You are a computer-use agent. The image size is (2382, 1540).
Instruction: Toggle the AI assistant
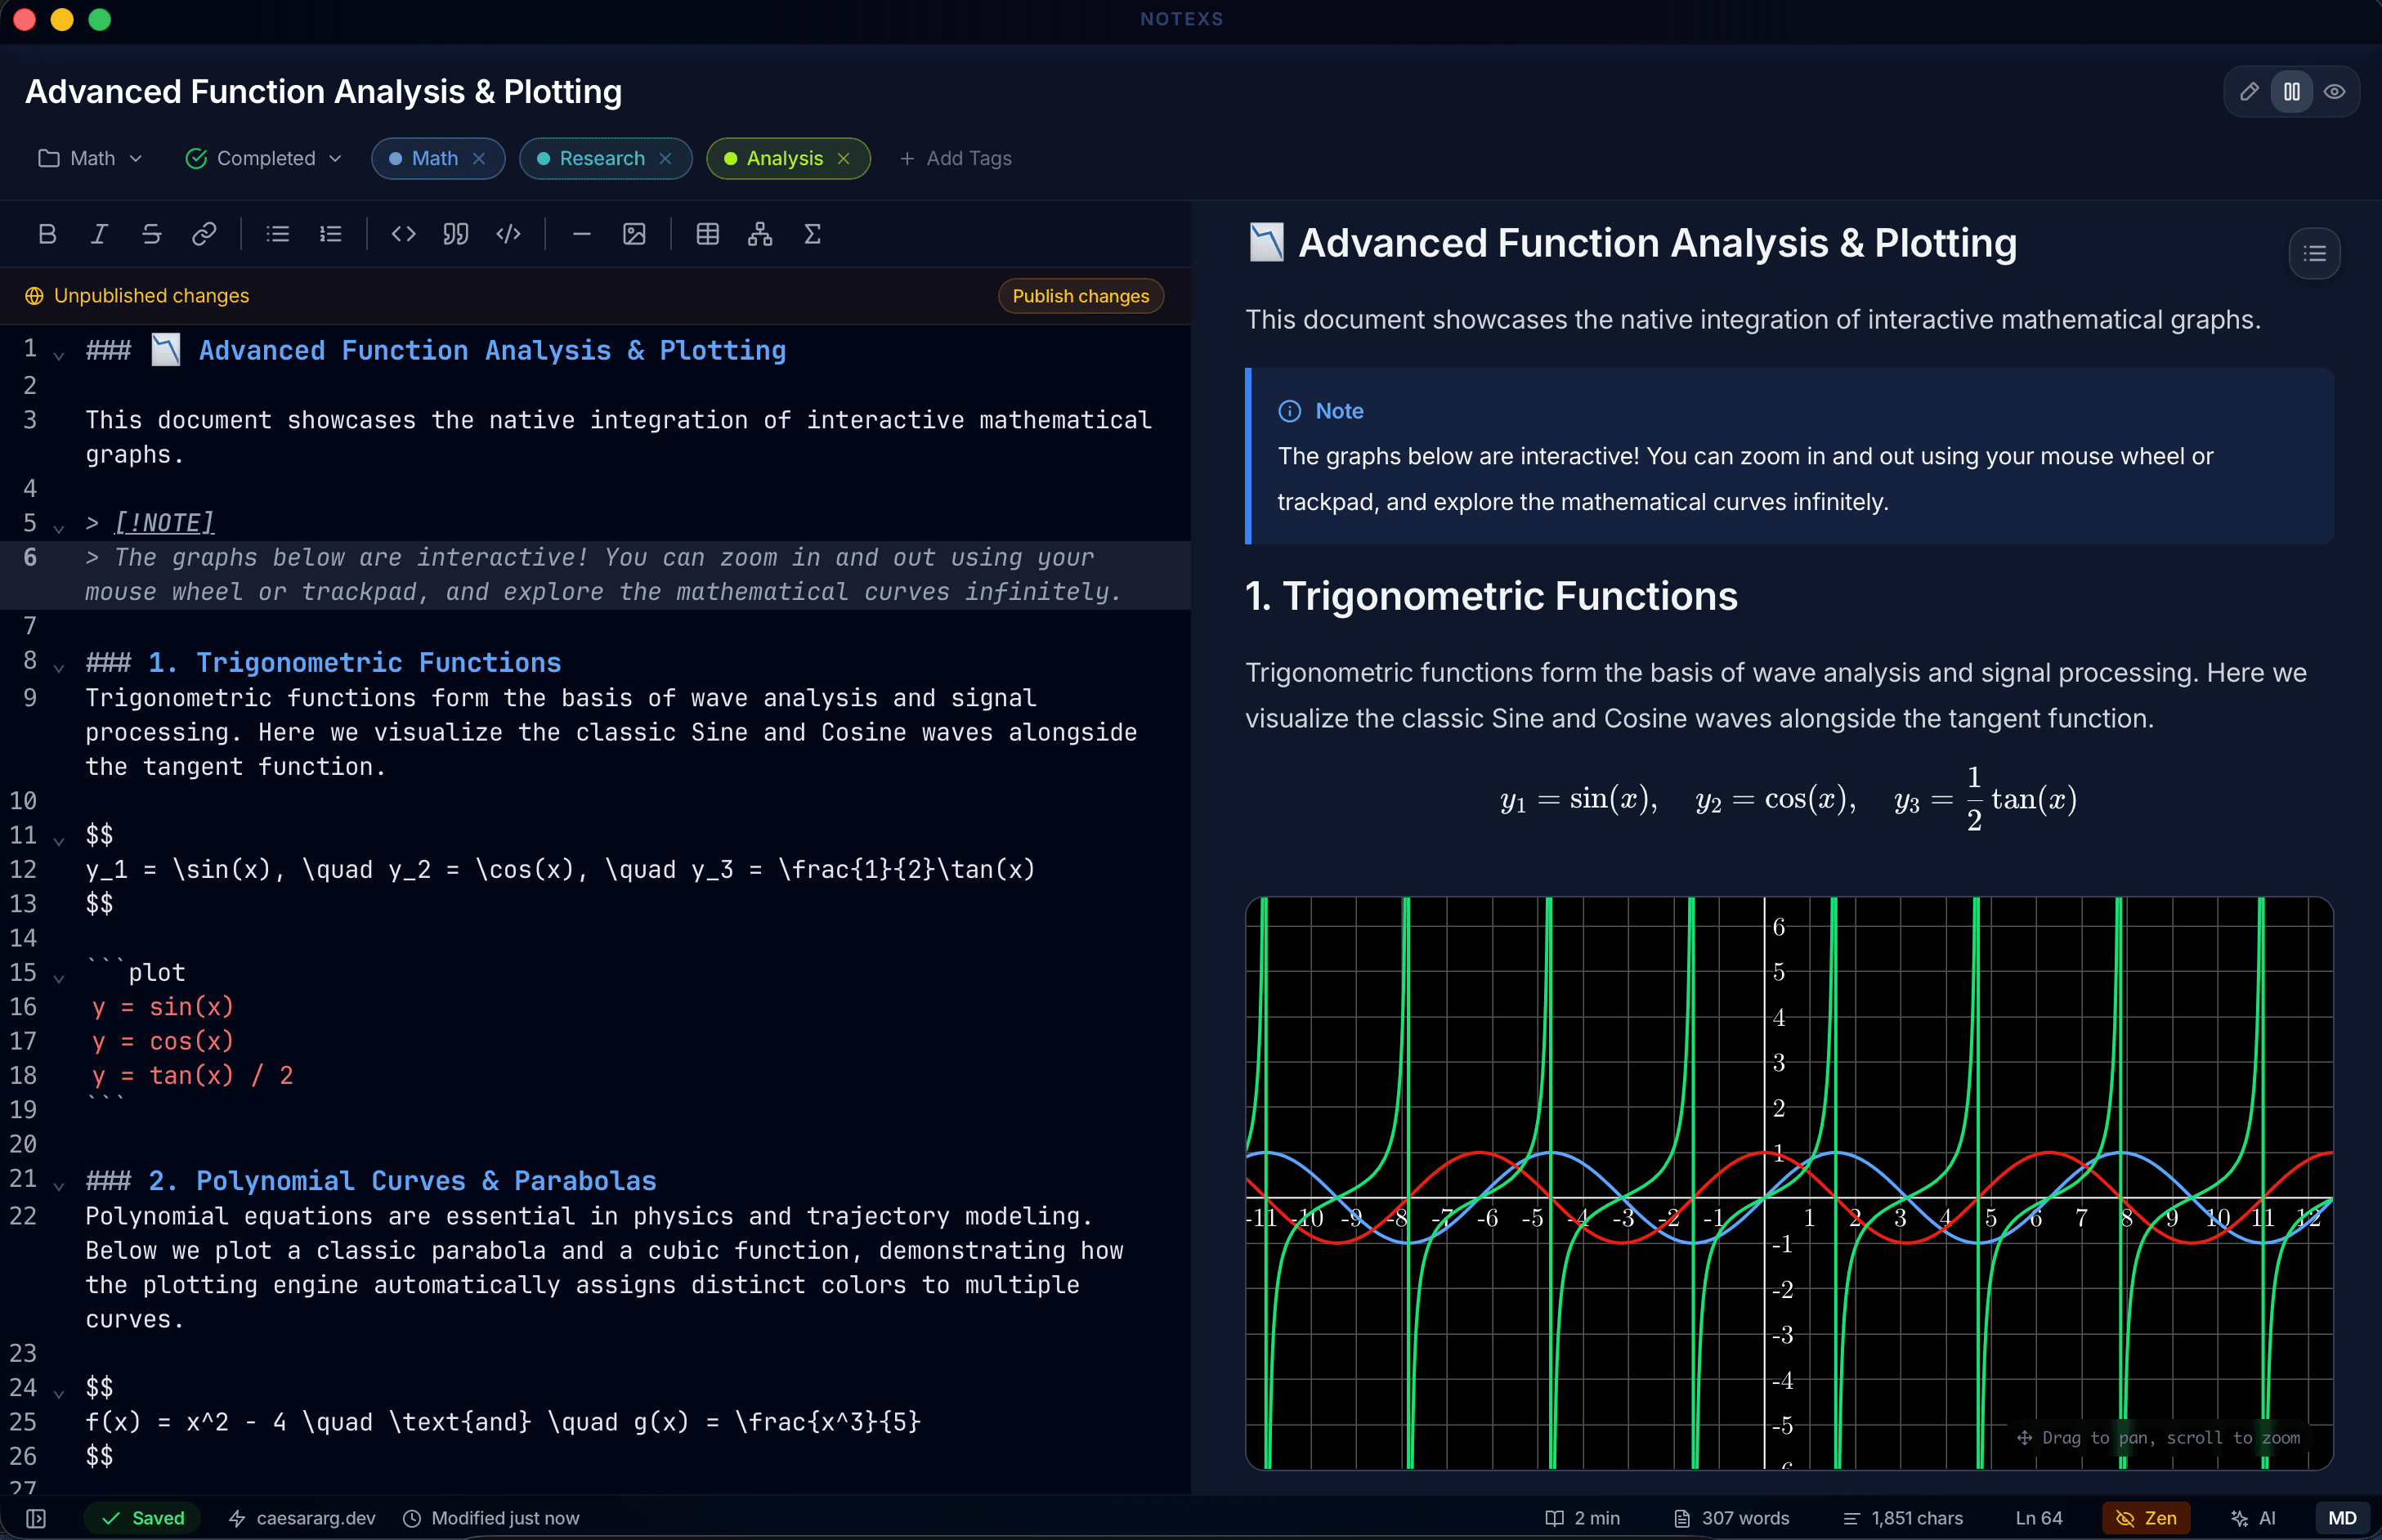pyautogui.click(x=2254, y=1518)
